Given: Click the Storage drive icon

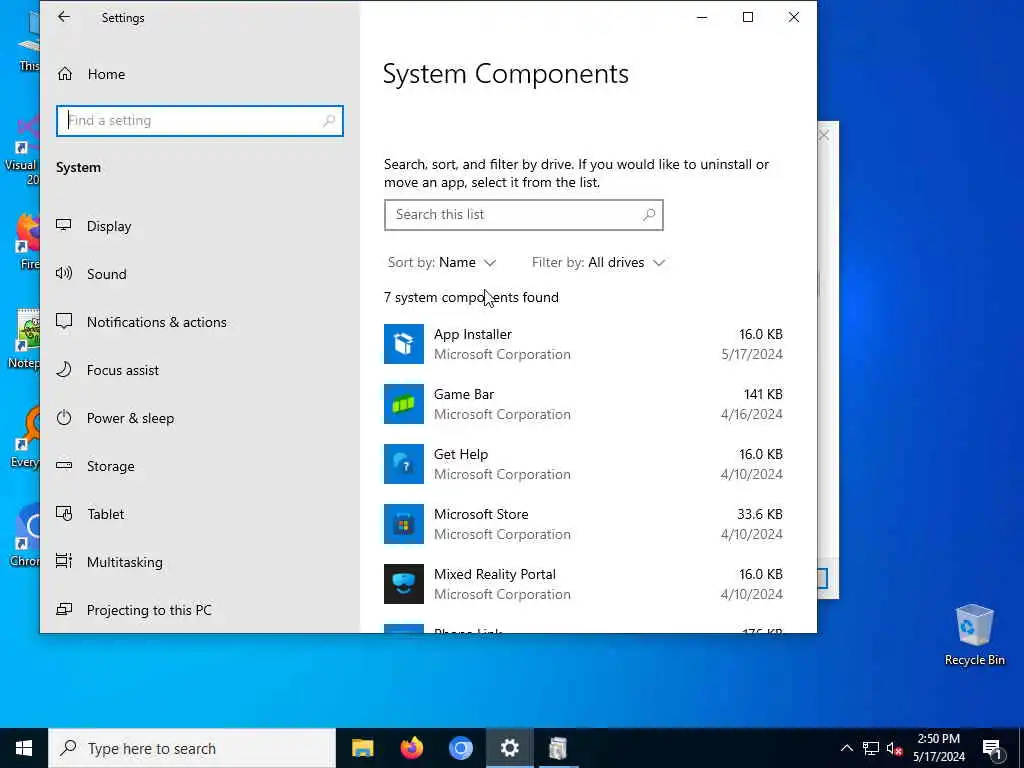Looking at the screenshot, I should [64, 466].
